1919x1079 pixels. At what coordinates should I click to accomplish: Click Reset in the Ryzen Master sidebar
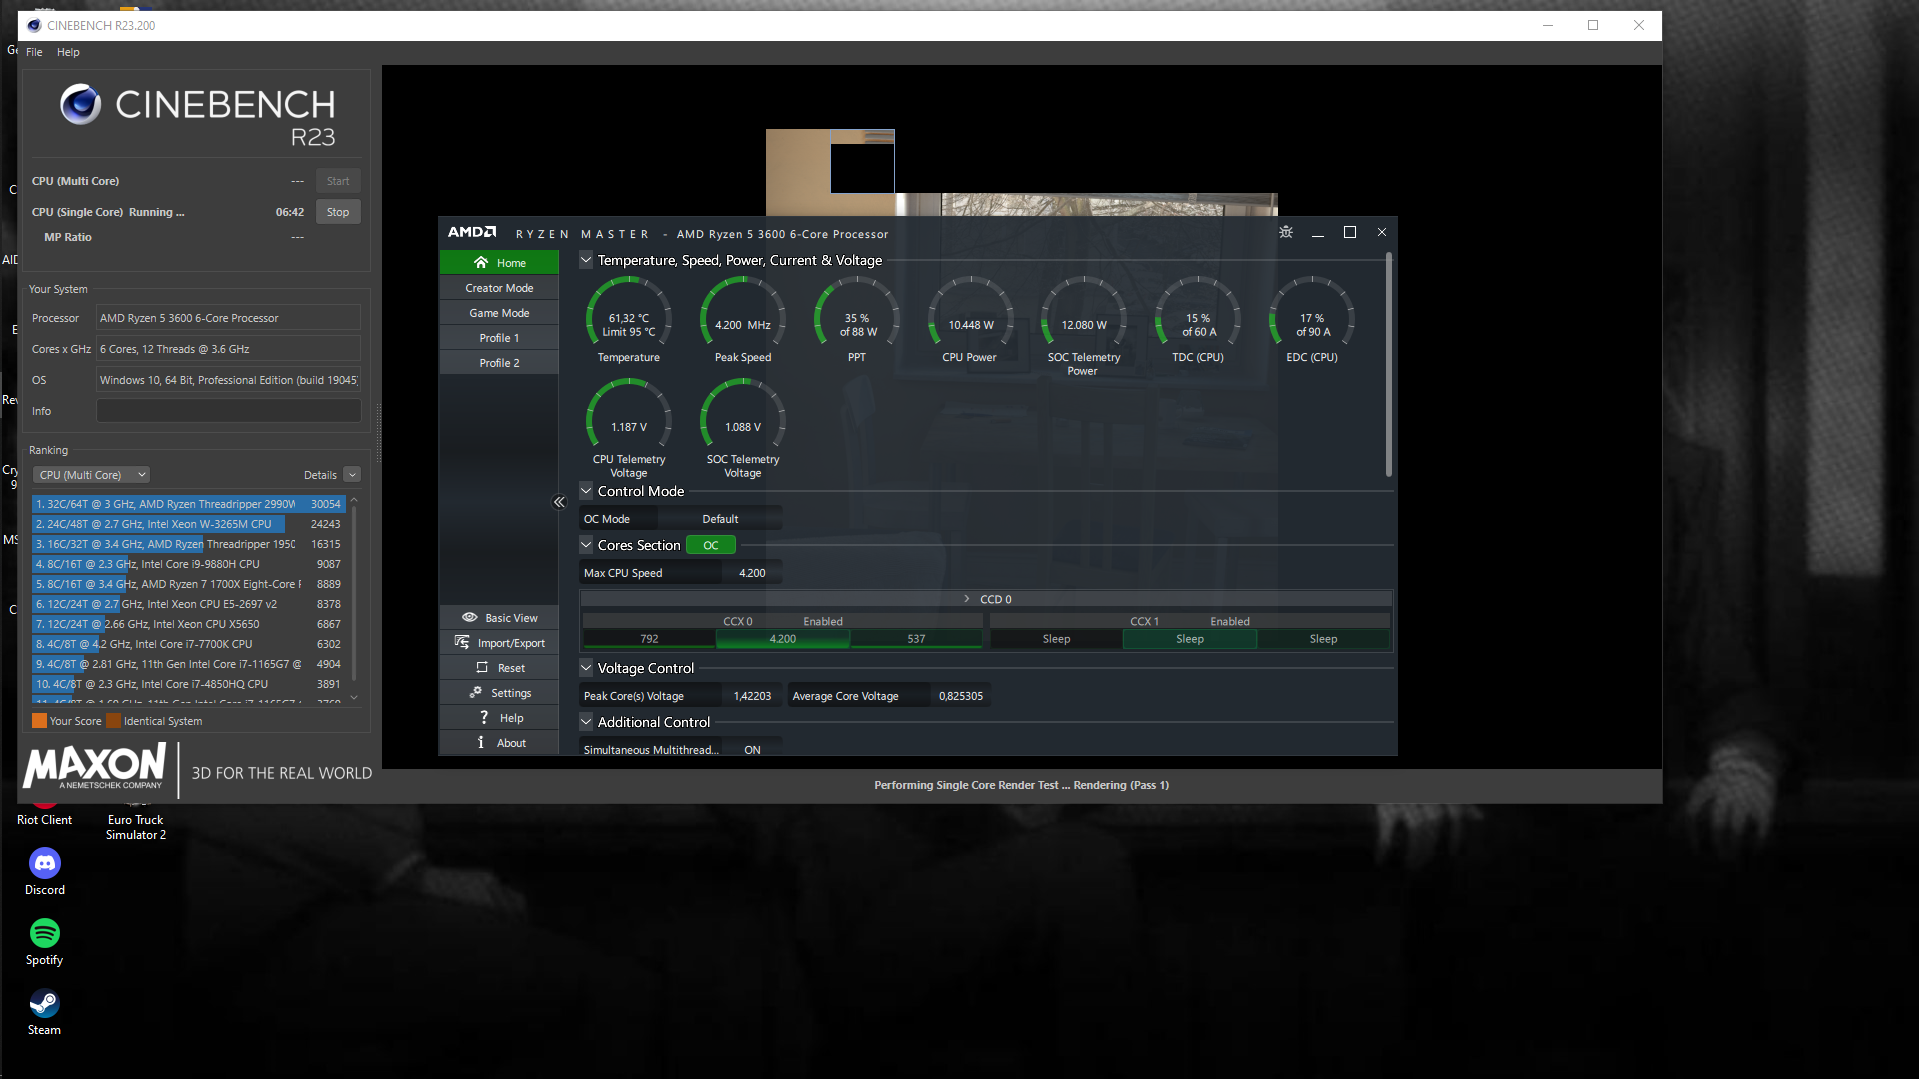coord(499,668)
